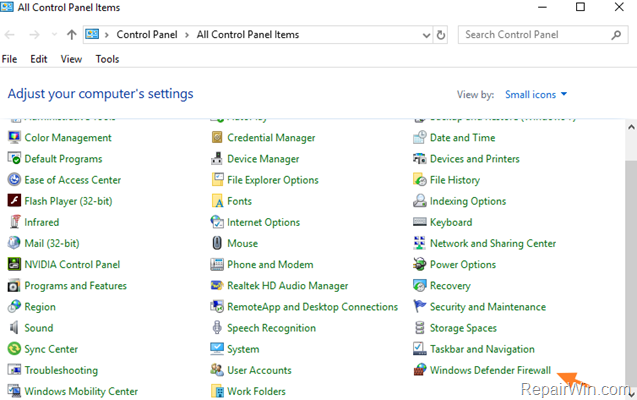This screenshot has height=400, width=637.
Task: Click the Forward navigation arrow
Action: click(35, 35)
